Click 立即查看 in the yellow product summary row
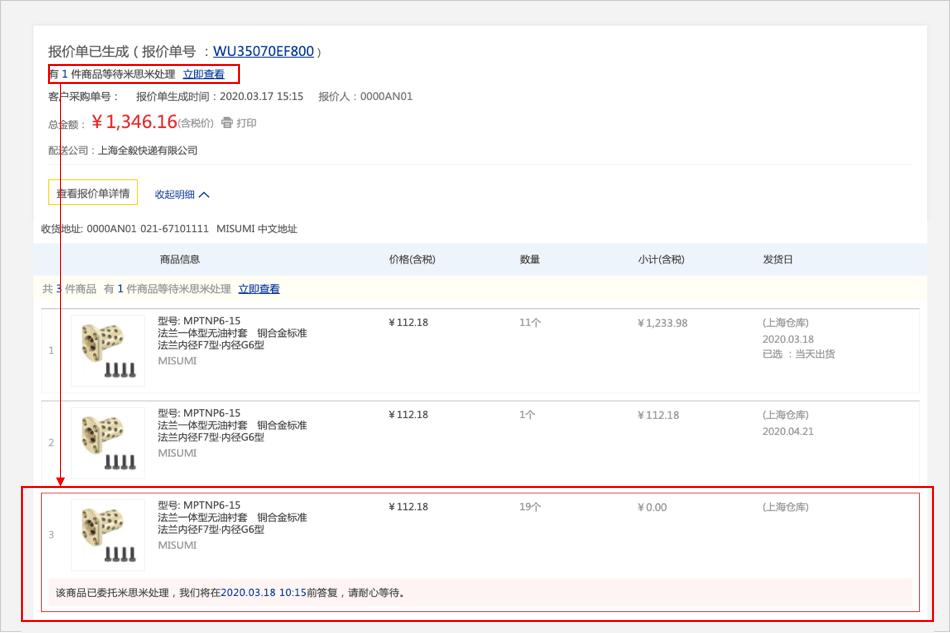 [x=259, y=289]
